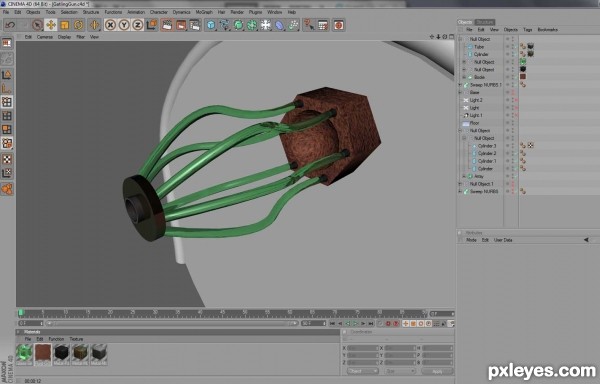Expand the Base object in tree
This screenshot has height=384, width=600.
[460, 93]
